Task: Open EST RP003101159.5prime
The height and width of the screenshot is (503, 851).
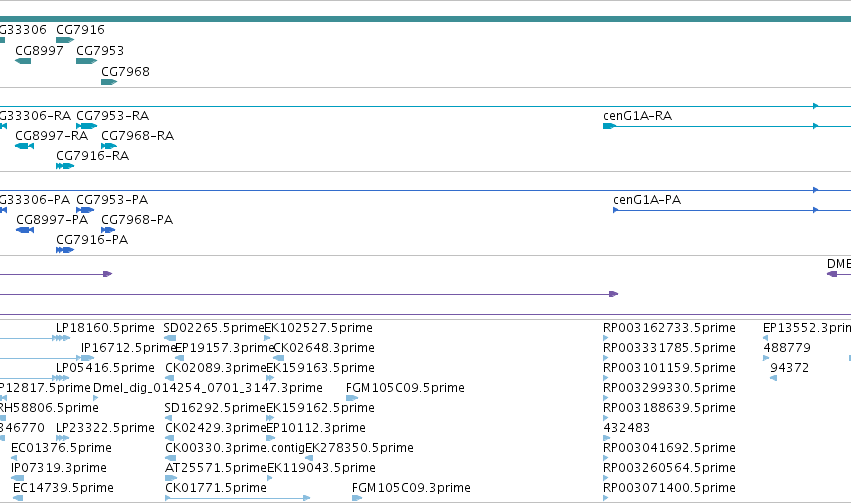Action: coord(669,368)
